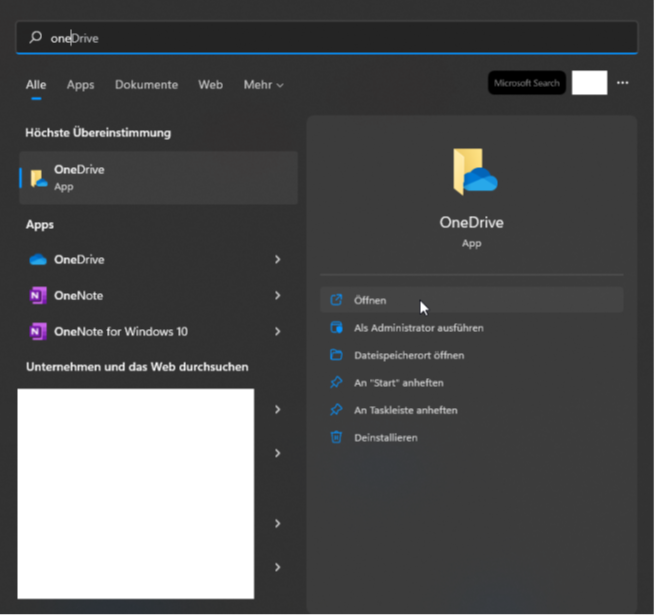Image resolution: width=655 pixels, height=615 pixels.
Task: Click the OneDrive cloud icon under Apps
Action: [x=38, y=260]
